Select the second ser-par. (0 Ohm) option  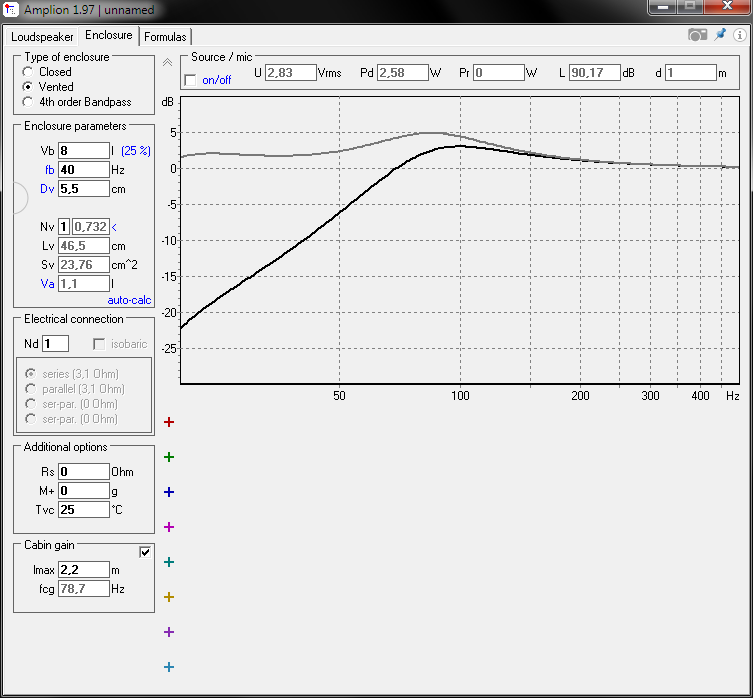coord(31,419)
